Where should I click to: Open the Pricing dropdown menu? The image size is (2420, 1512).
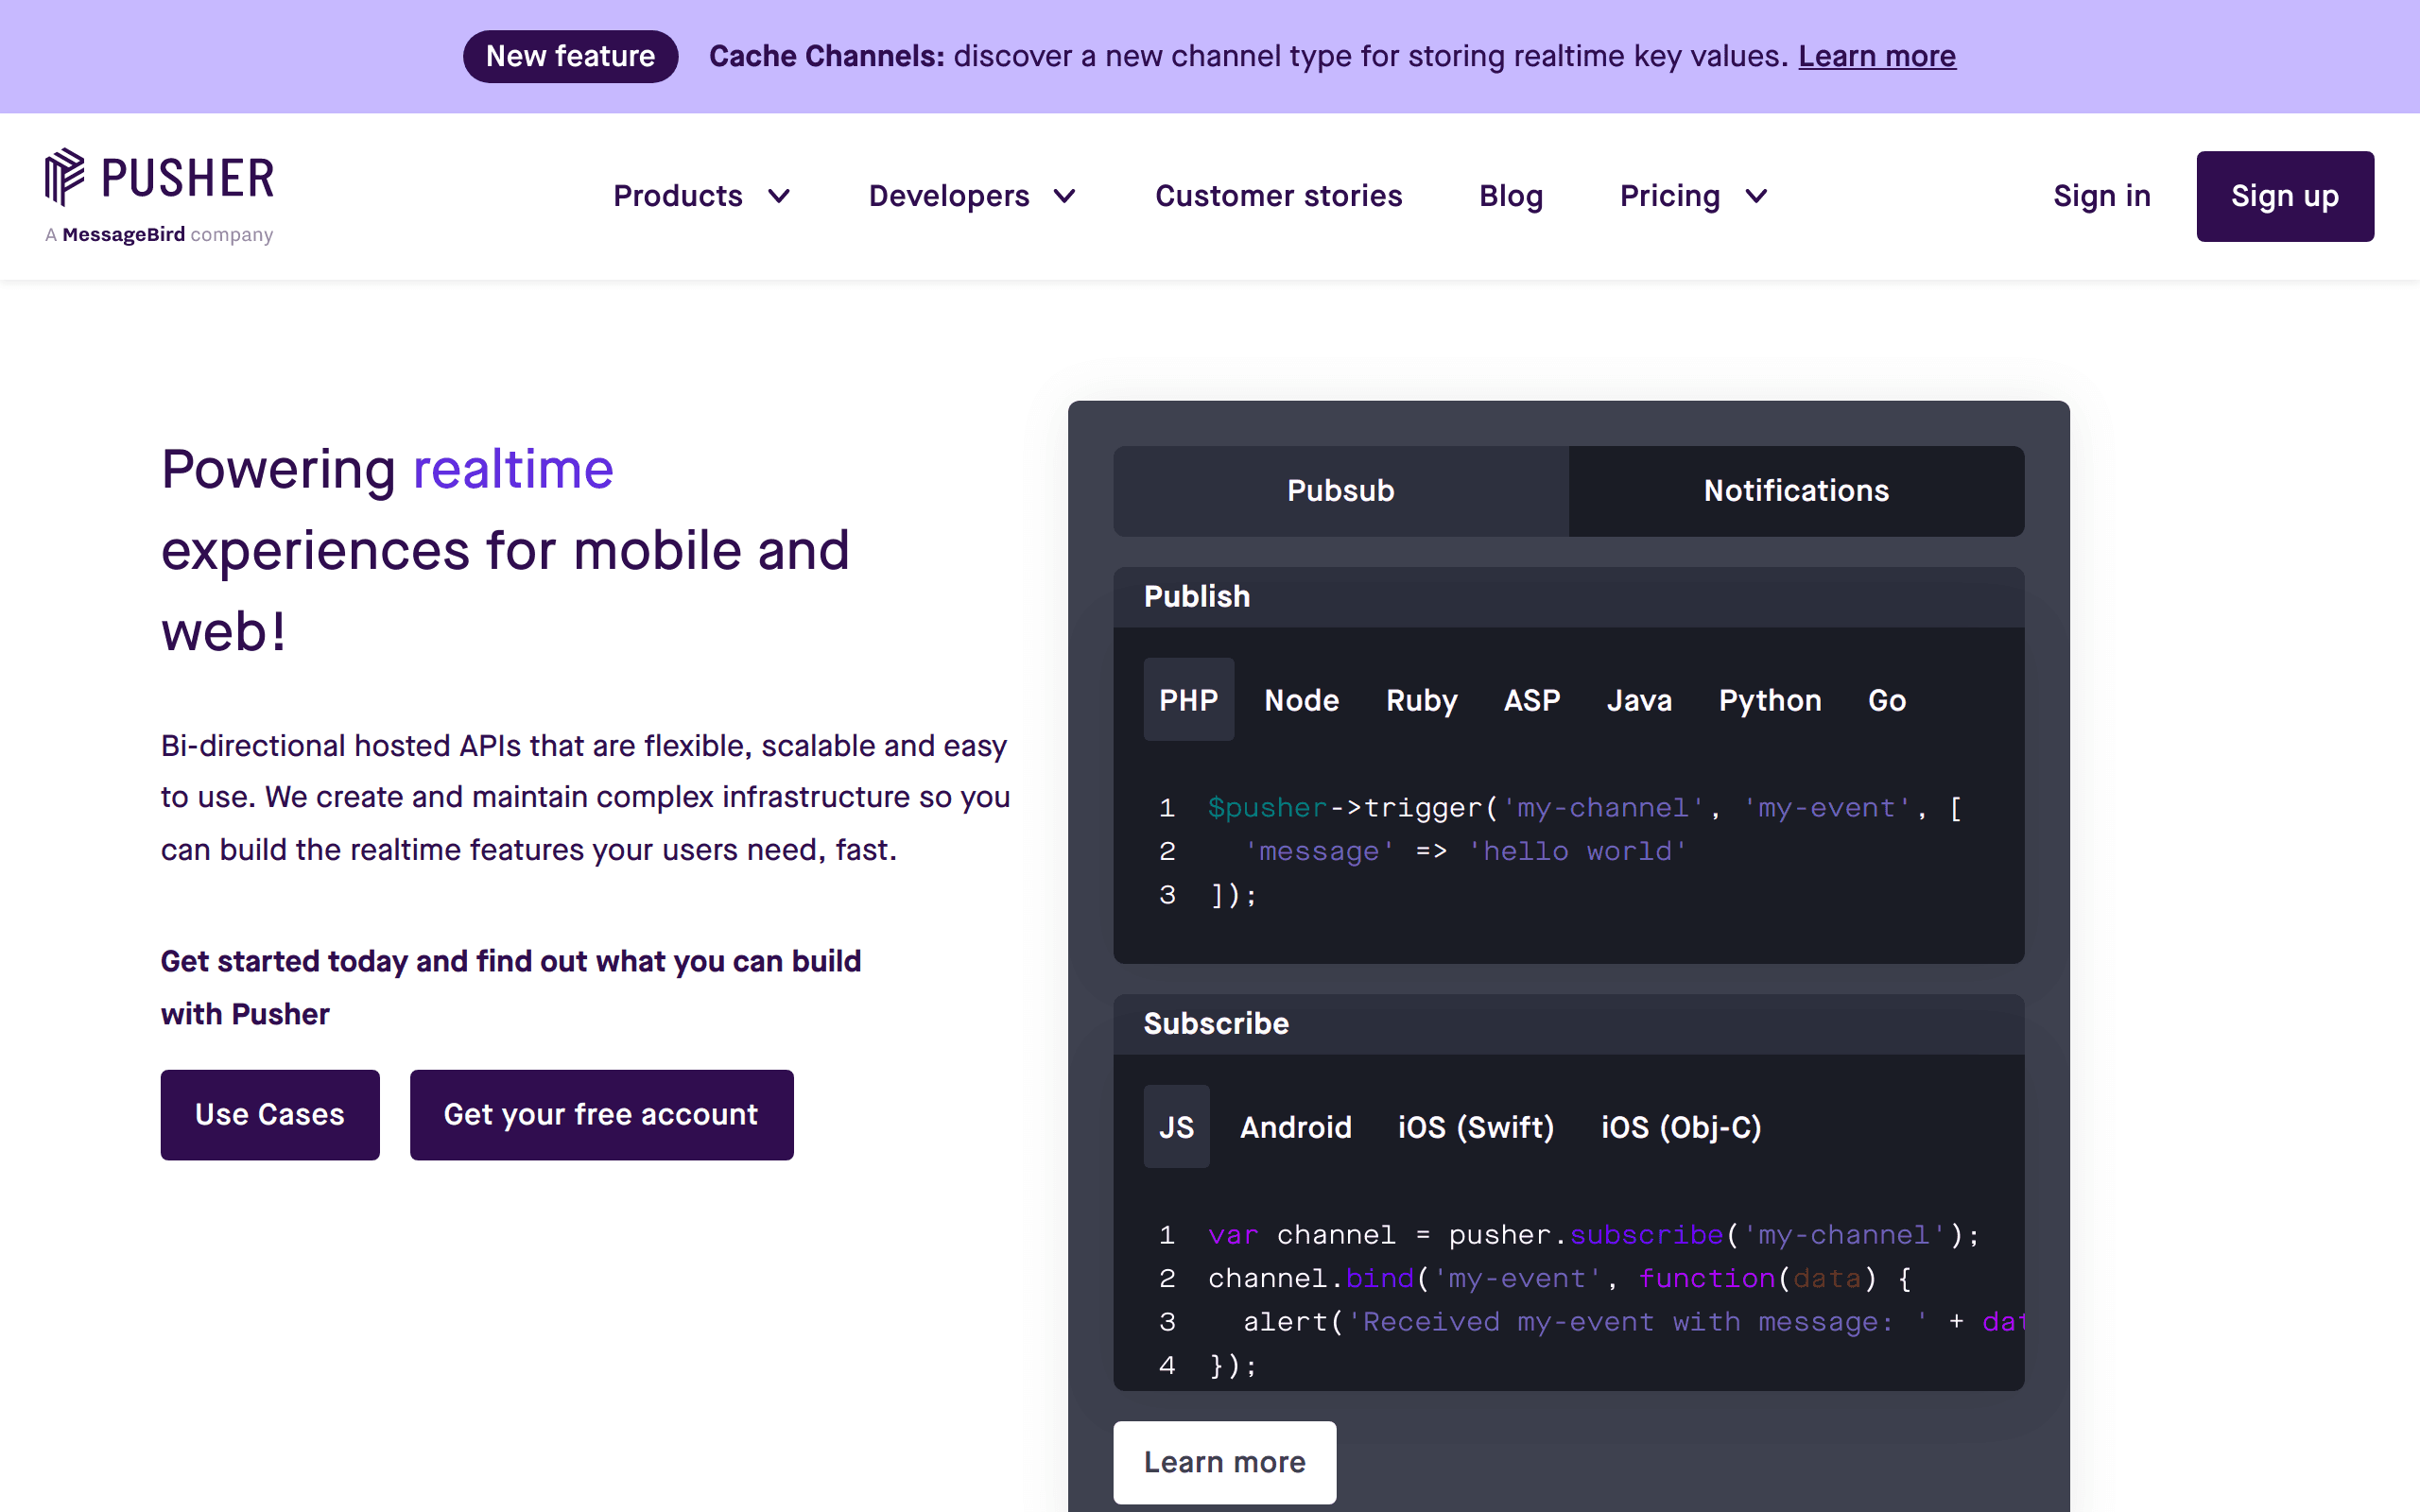point(1694,196)
